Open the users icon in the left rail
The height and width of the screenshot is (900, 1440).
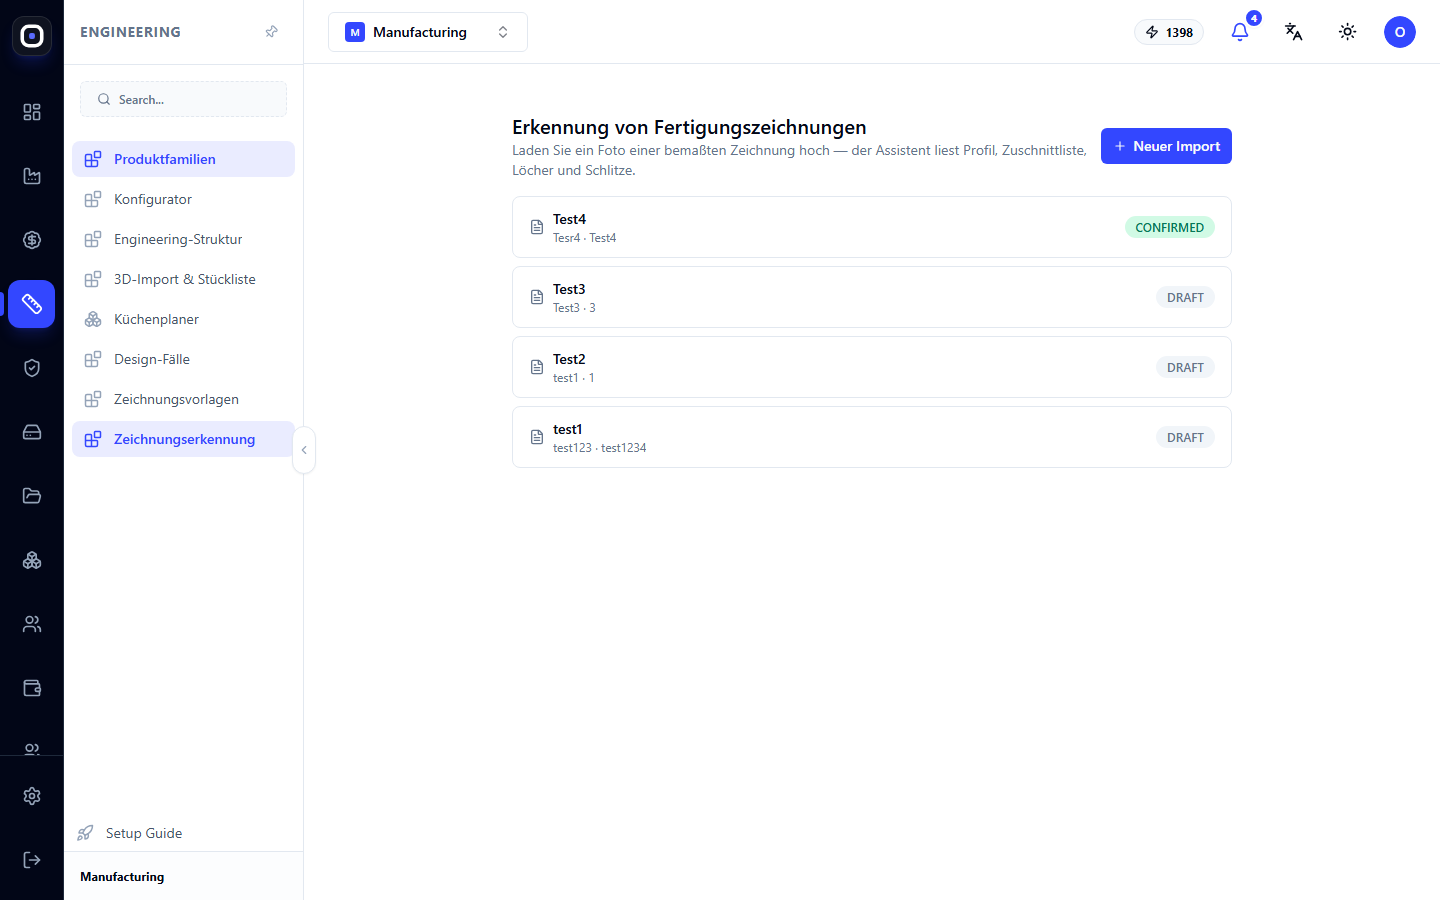[x=32, y=624]
